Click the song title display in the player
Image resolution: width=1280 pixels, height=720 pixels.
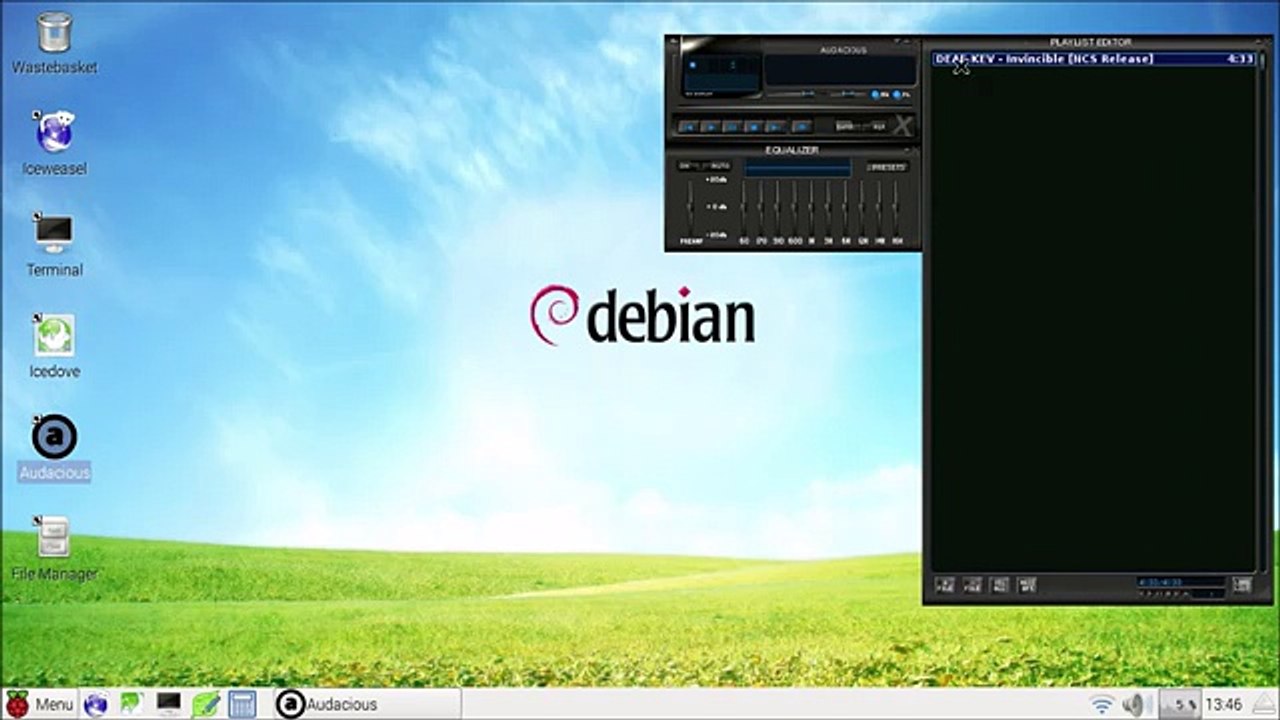click(840, 70)
